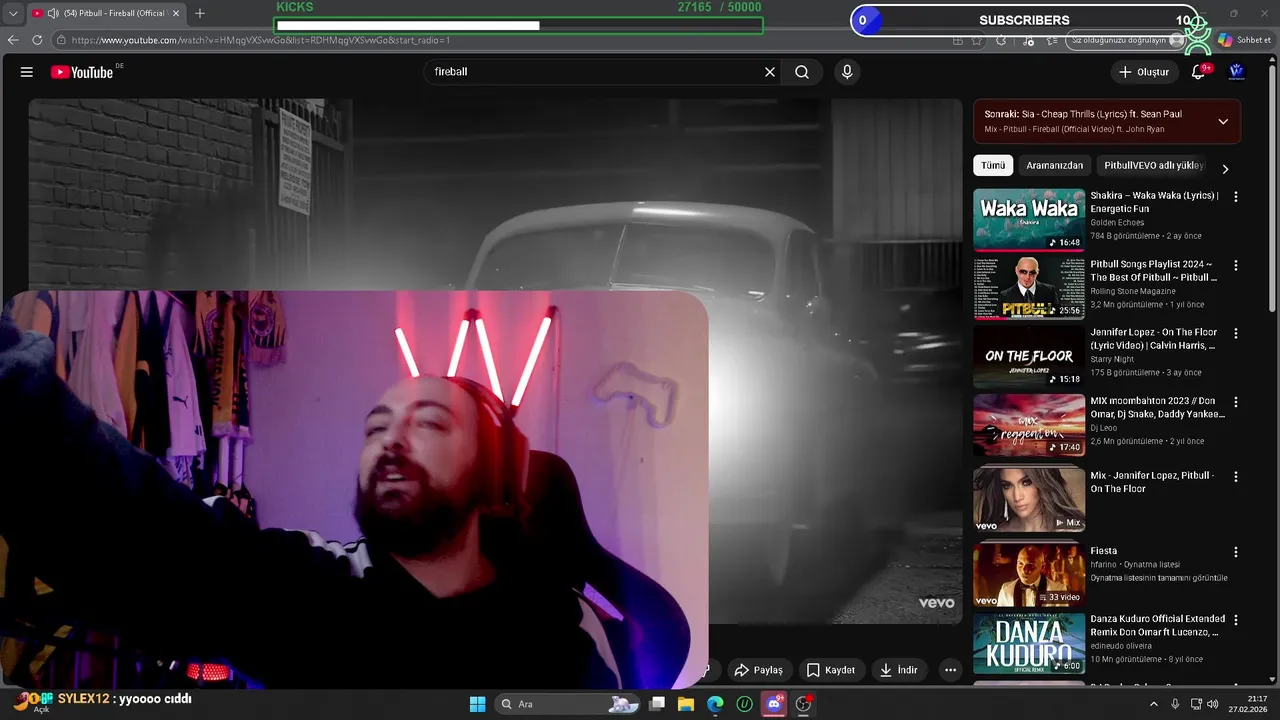Click the vevo watermark on the video
The height and width of the screenshot is (720, 1280).
[936, 603]
